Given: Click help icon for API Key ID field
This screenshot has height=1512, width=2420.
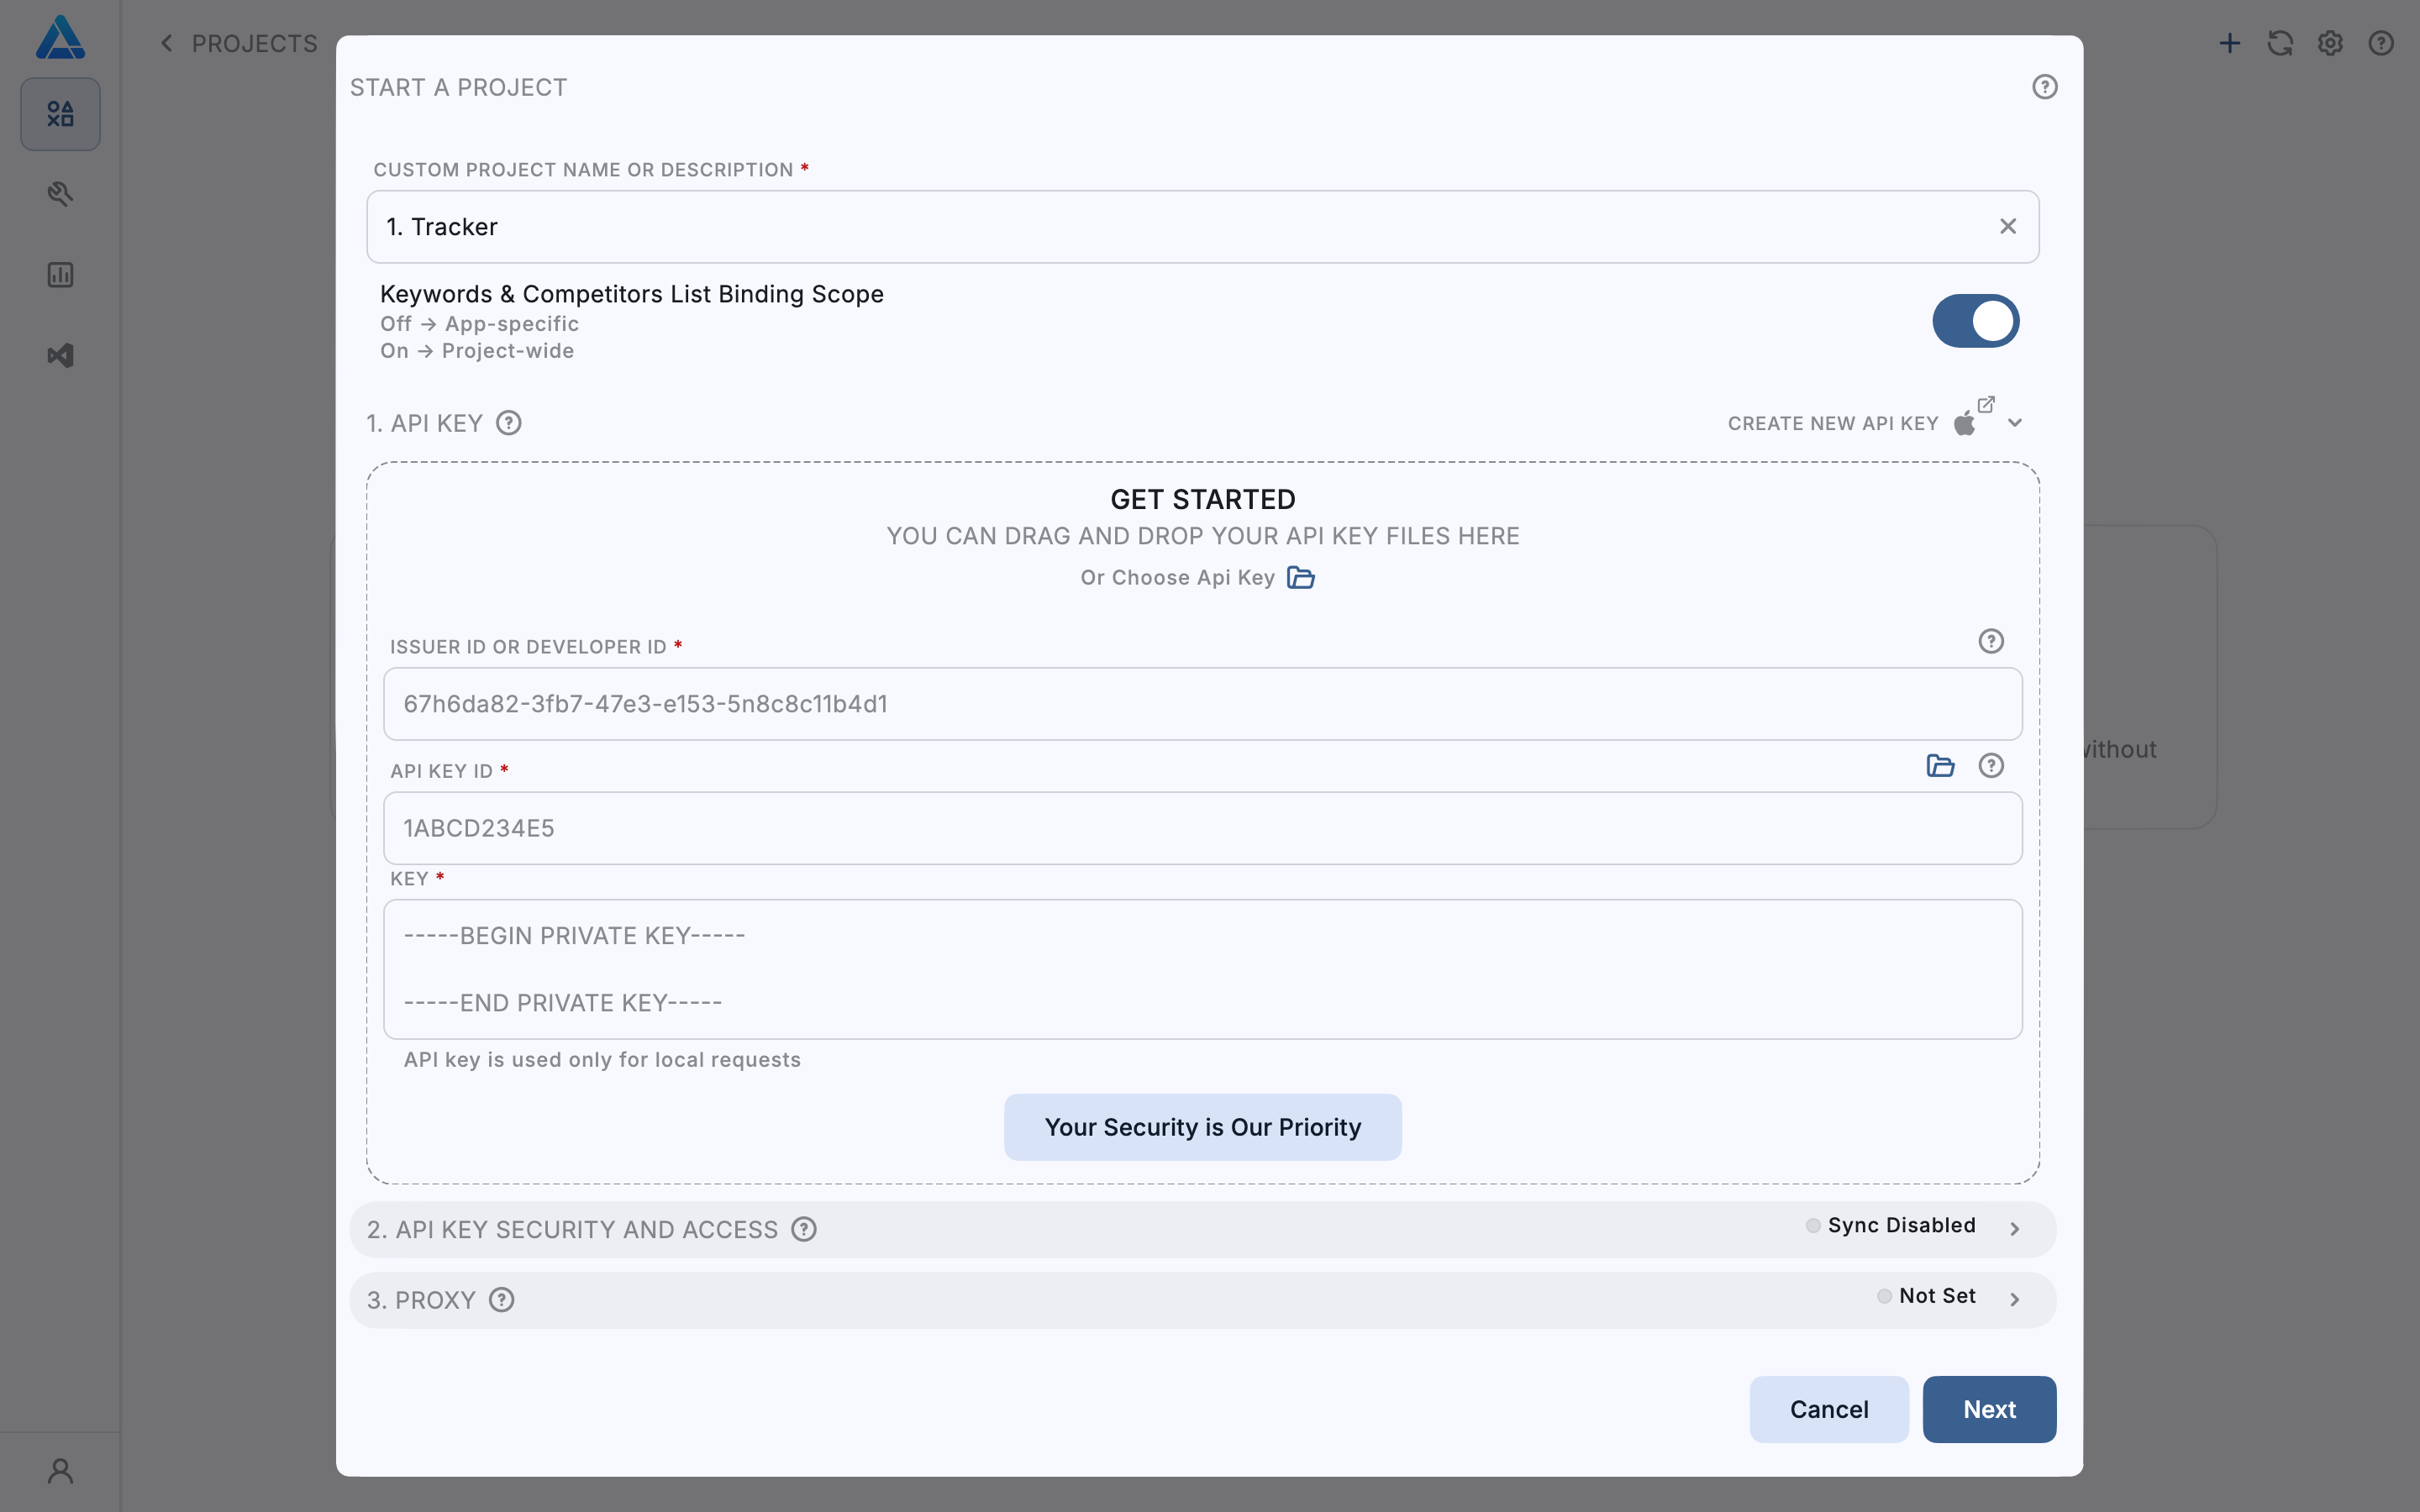Looking at the screenshot, I should tap(1990, 766).
